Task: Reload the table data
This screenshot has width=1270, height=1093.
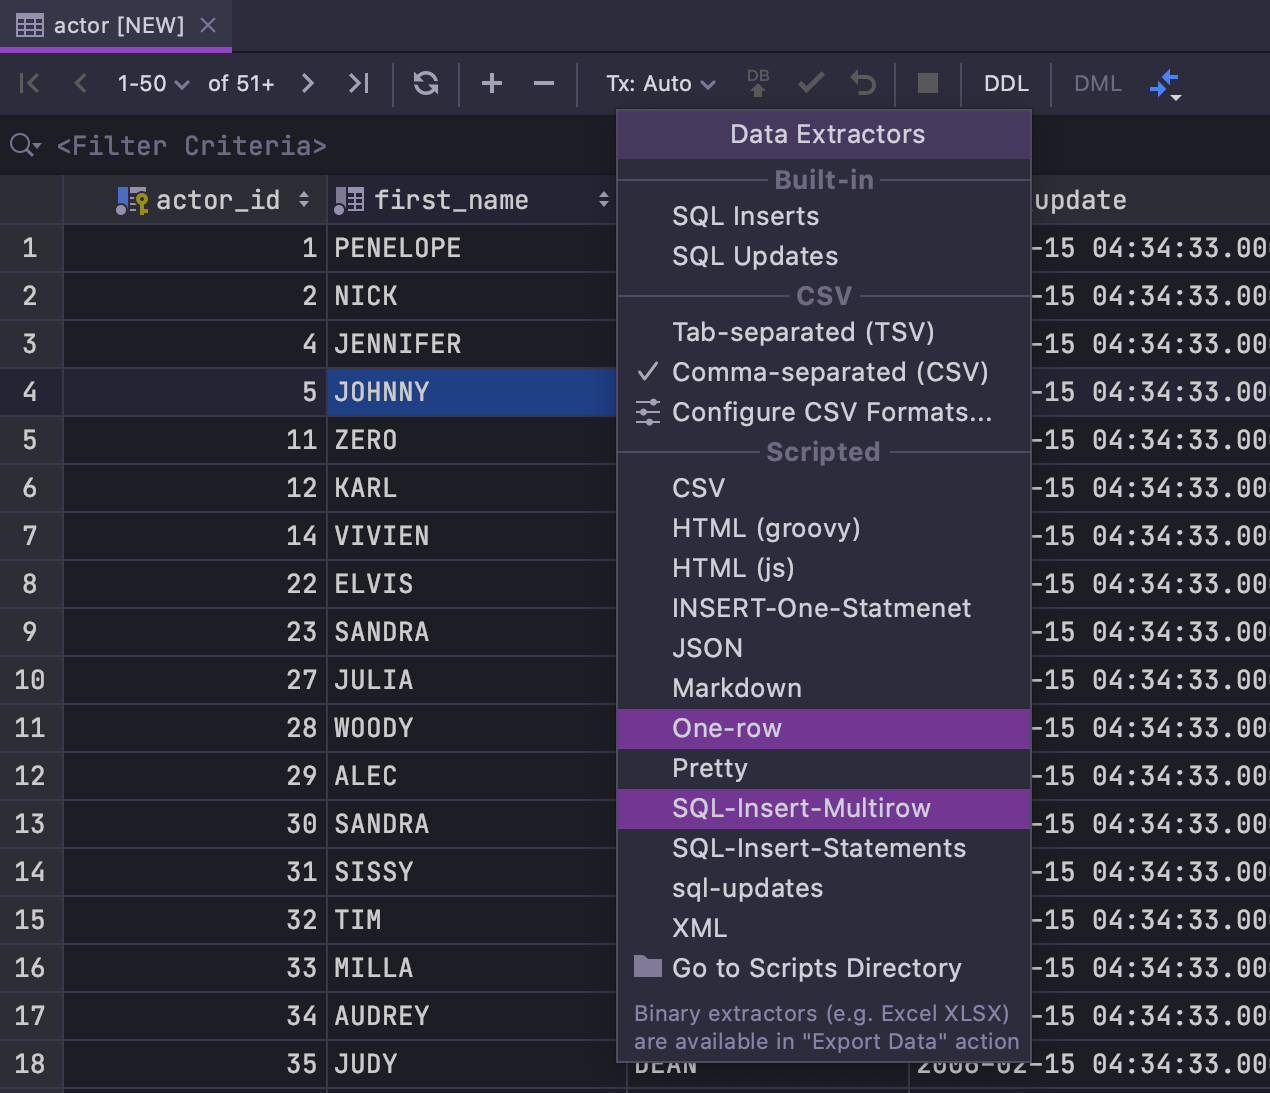Action: point(426,84)
